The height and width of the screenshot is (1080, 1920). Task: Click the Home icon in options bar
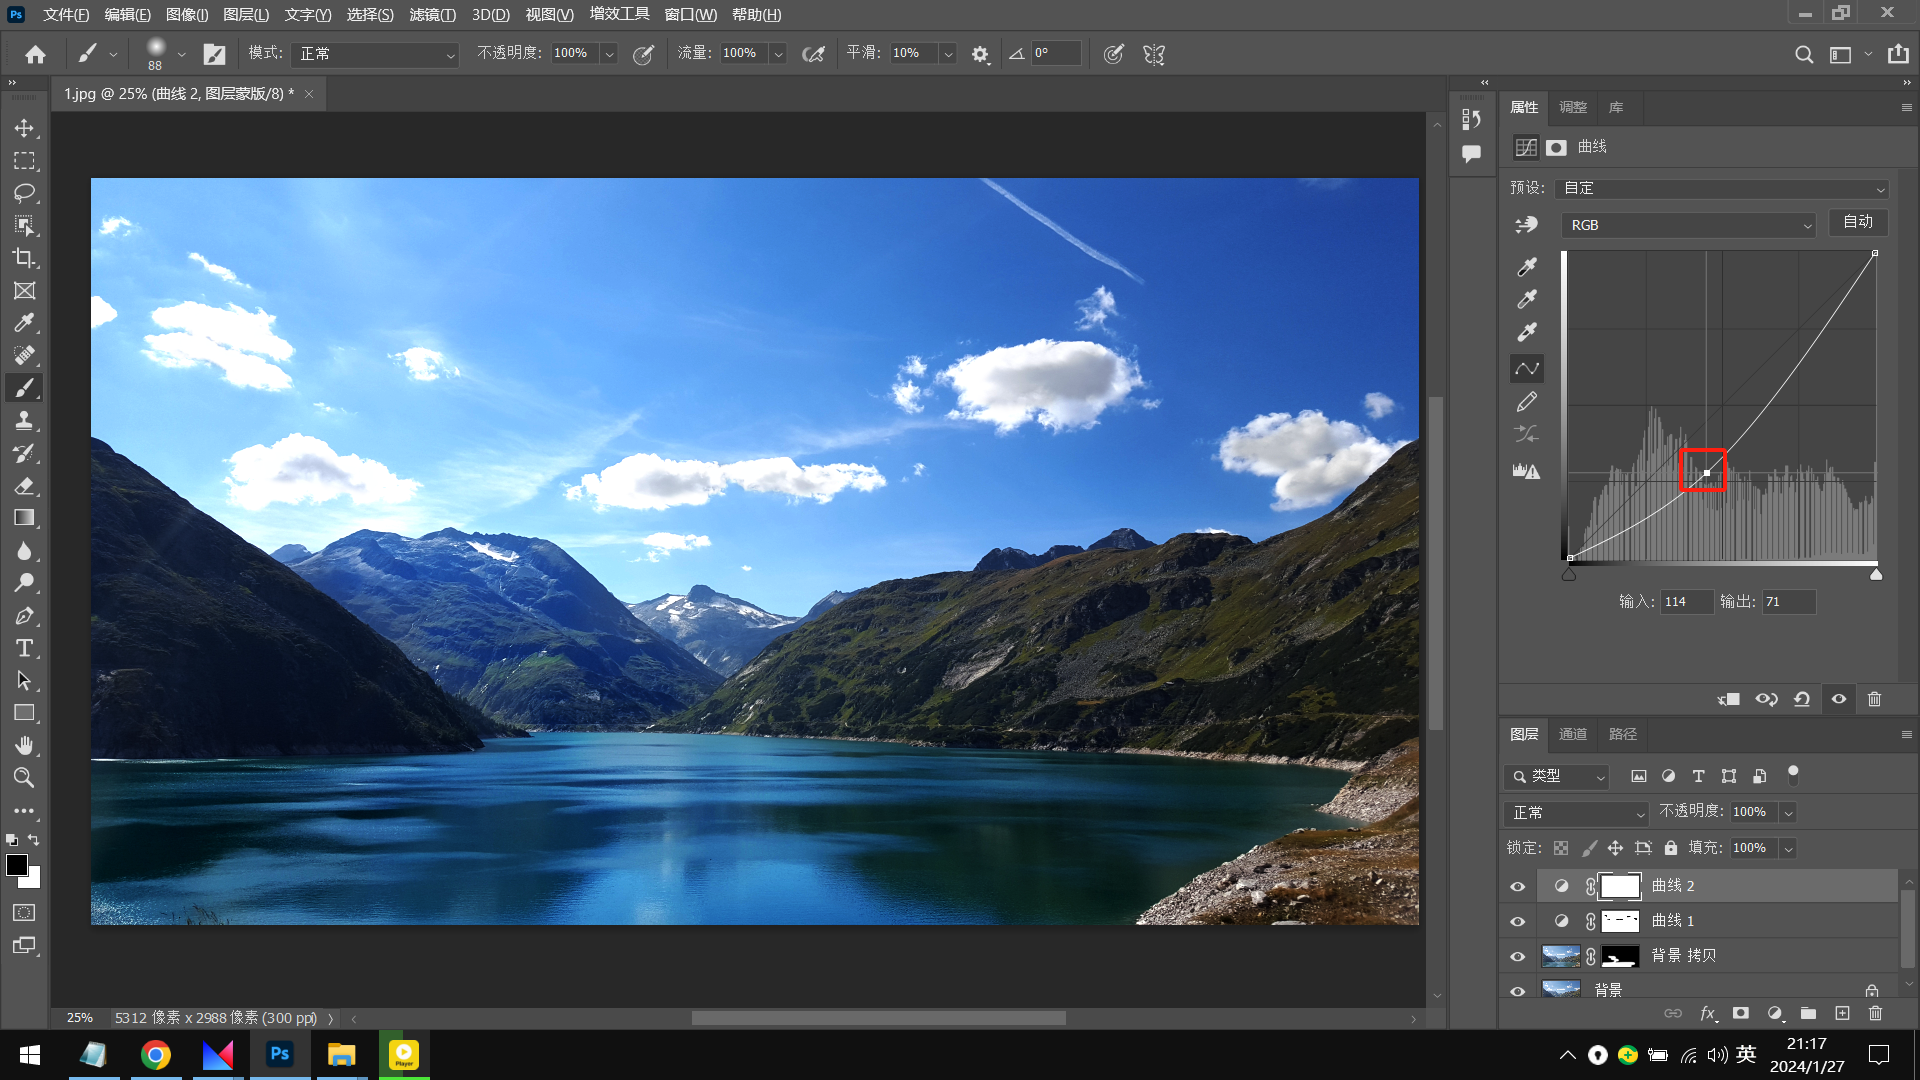(36, 54)
